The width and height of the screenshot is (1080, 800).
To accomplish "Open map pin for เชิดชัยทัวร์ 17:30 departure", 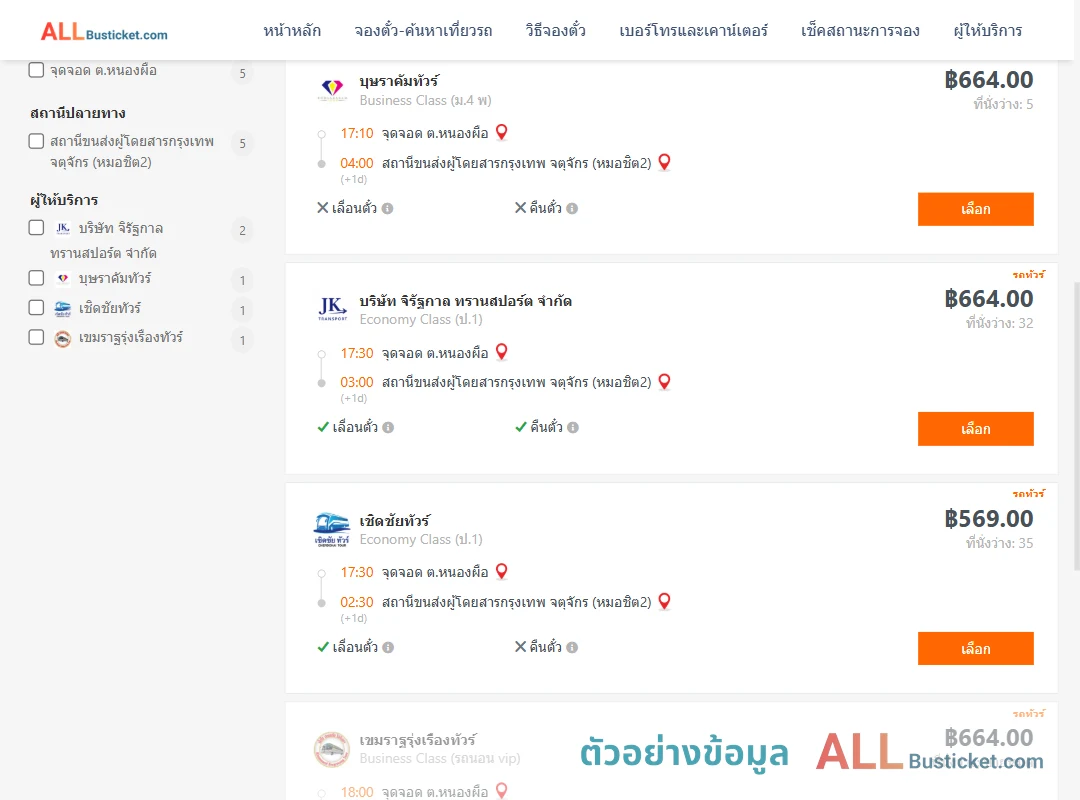I will click(x=501, y=571).
